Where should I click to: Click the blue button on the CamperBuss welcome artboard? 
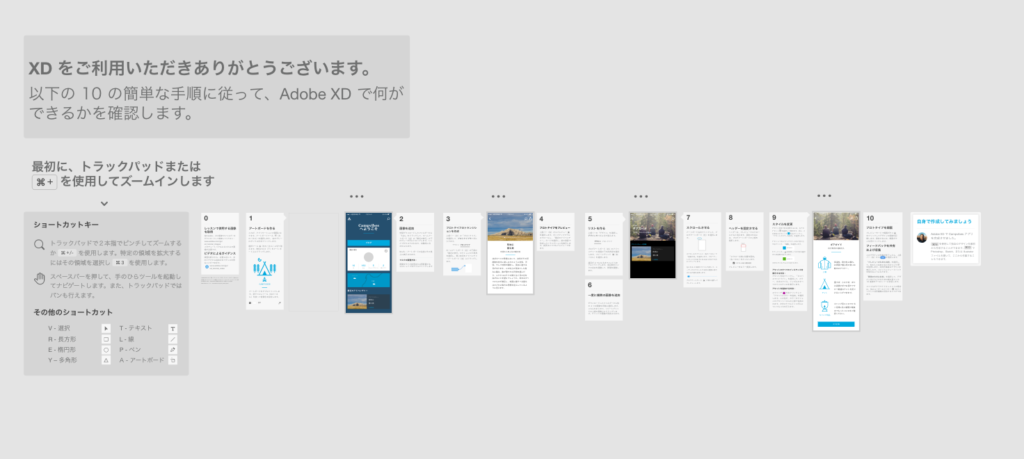(369, 242)
